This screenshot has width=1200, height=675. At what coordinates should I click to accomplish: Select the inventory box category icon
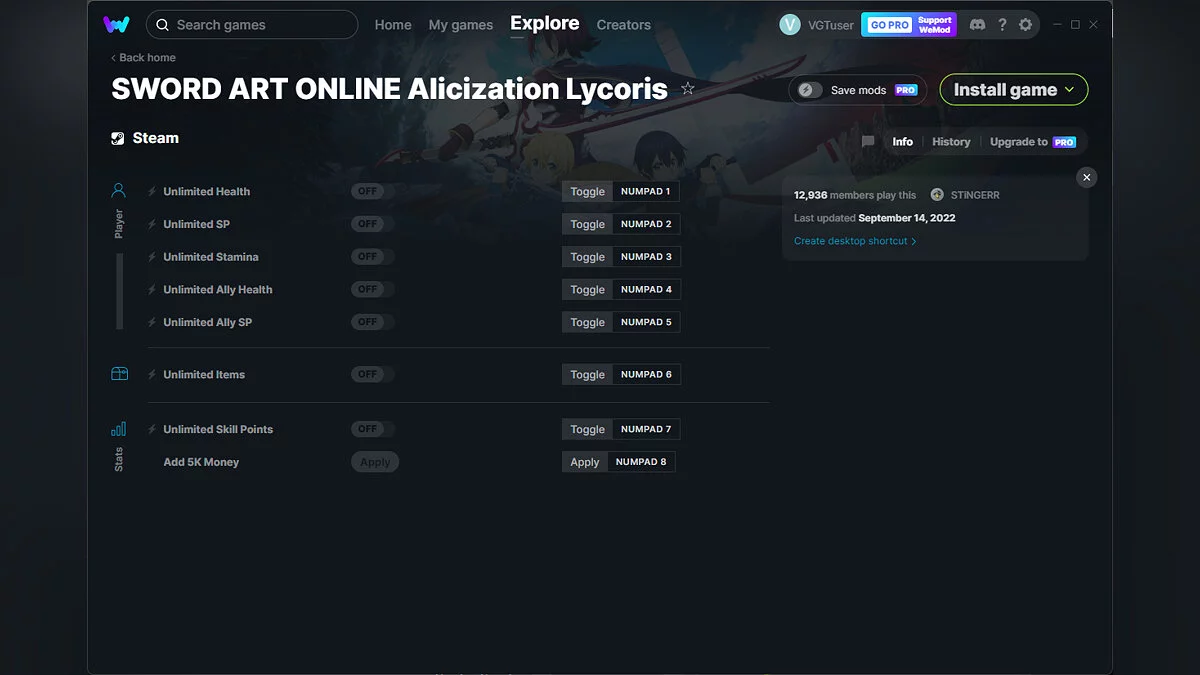pyautogui.click(x=119, y=374)
